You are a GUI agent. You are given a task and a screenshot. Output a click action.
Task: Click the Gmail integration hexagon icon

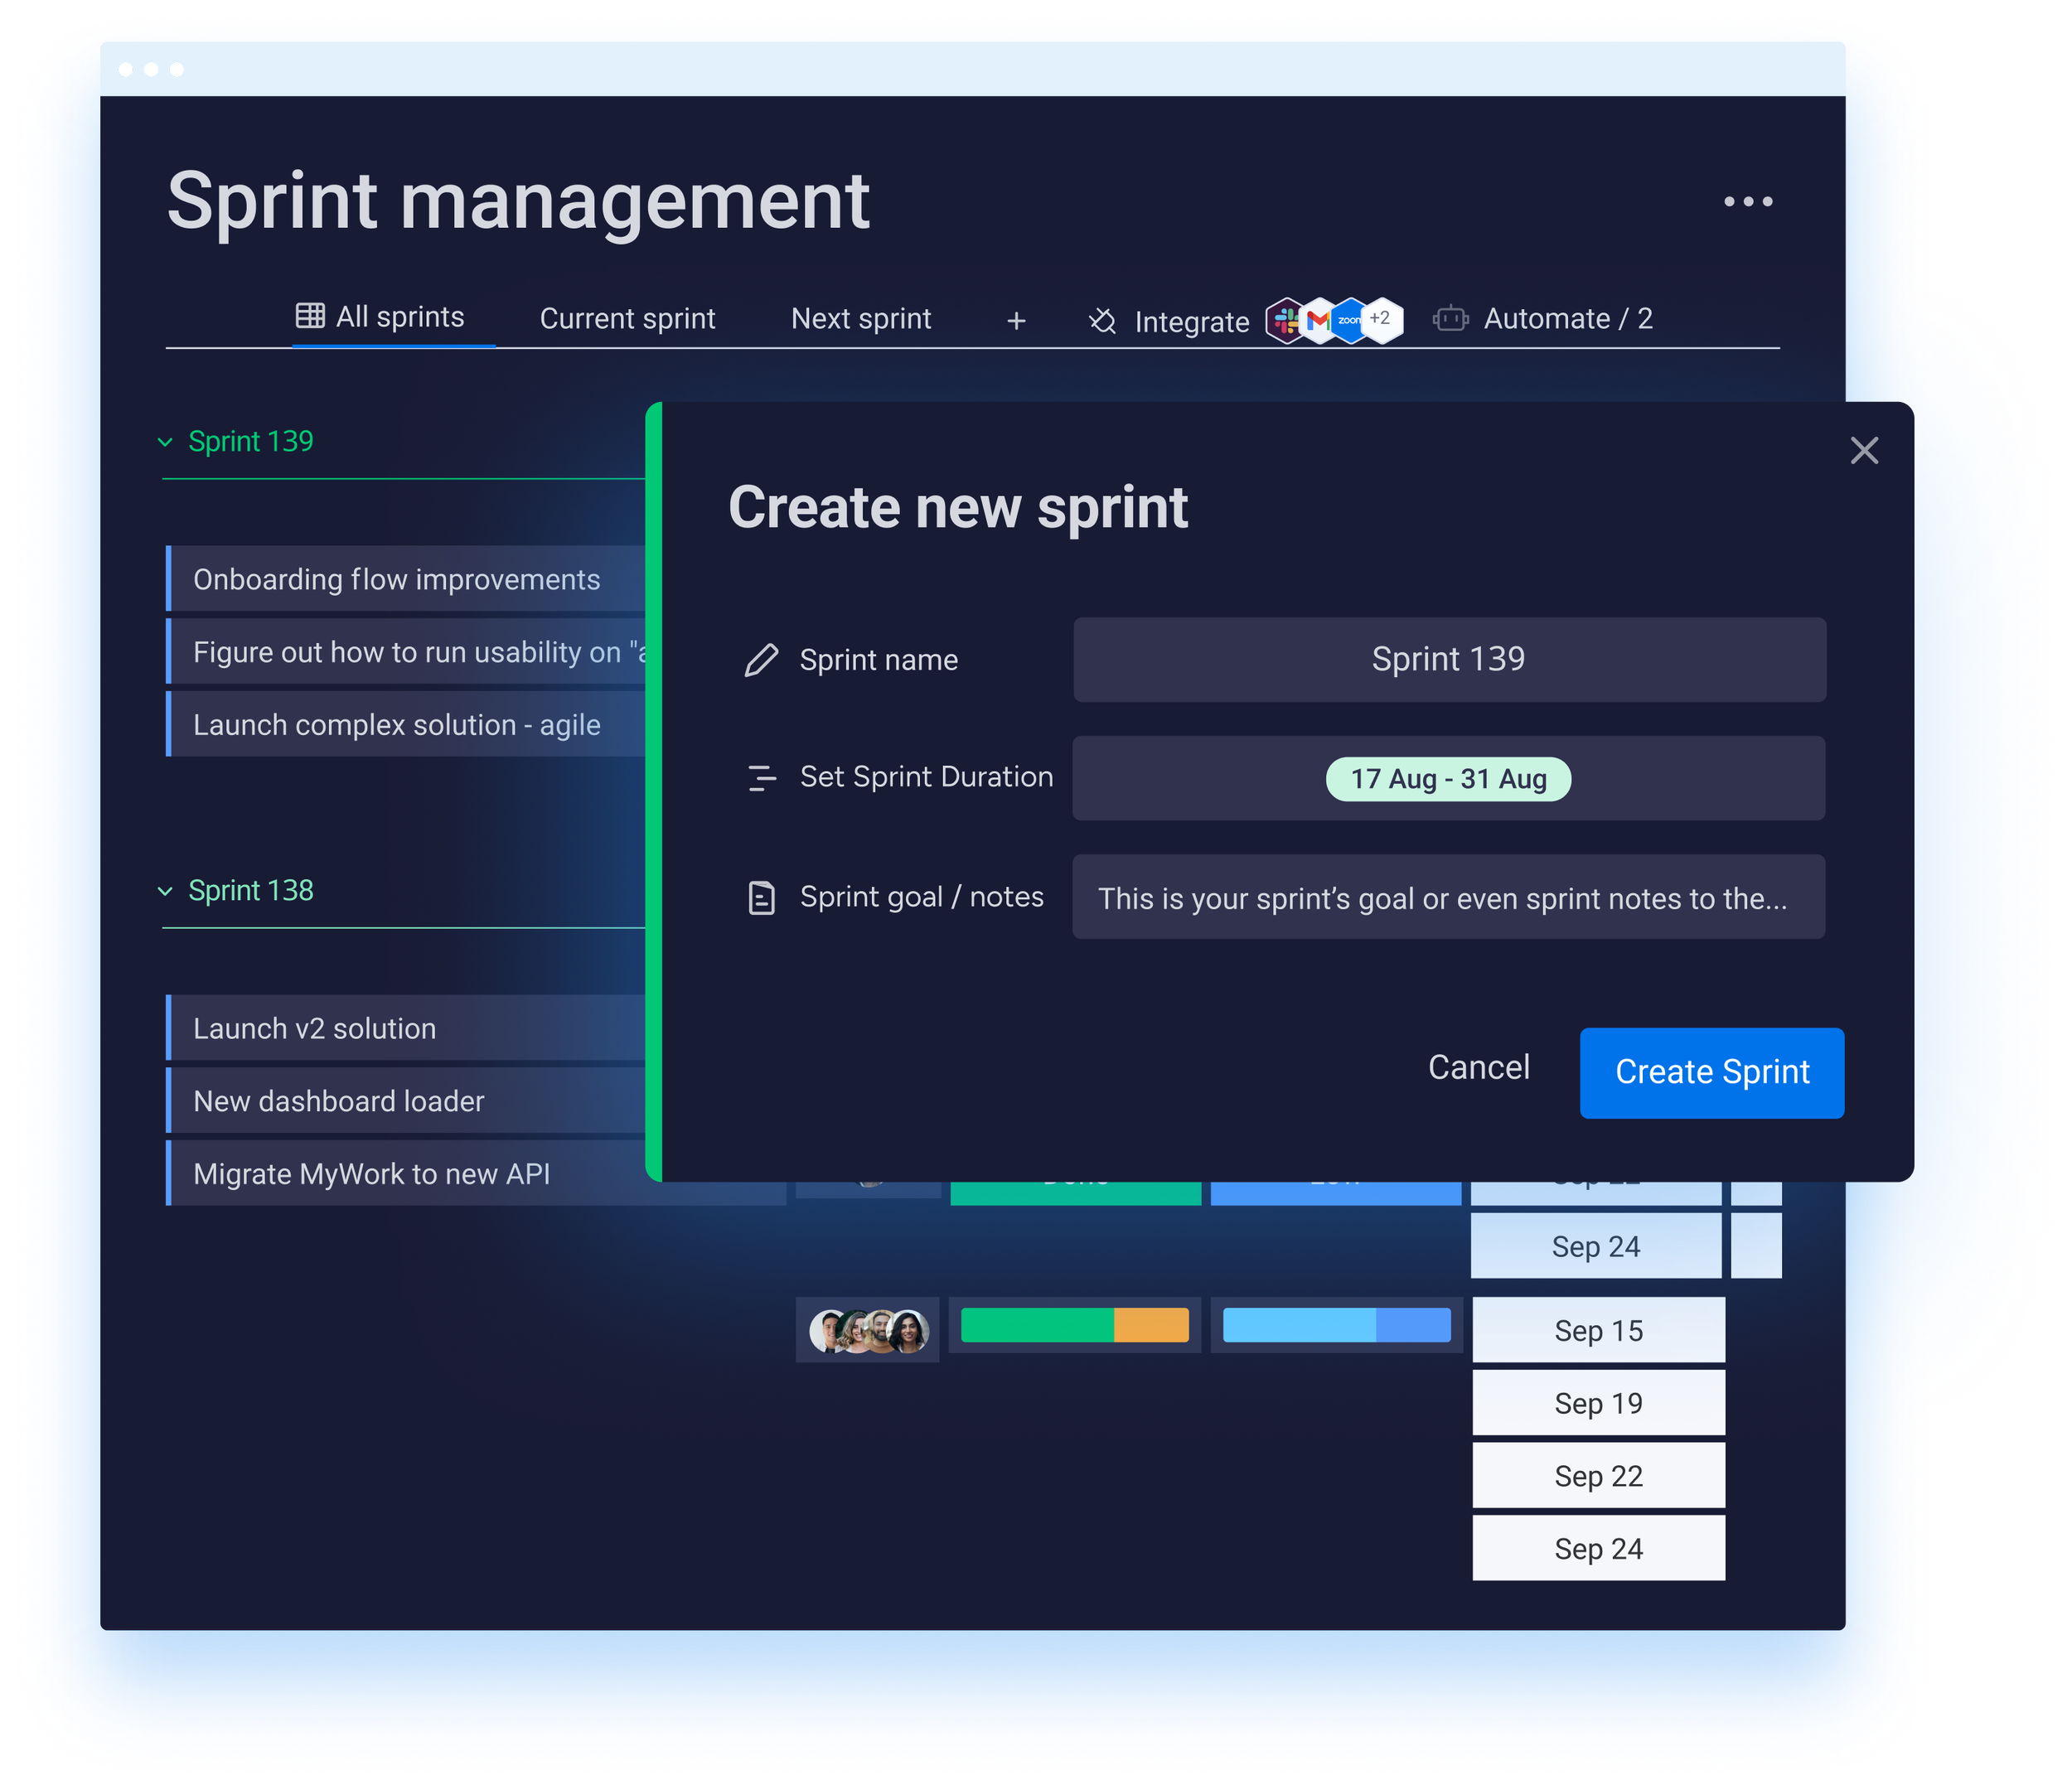tap(1318, 321)
